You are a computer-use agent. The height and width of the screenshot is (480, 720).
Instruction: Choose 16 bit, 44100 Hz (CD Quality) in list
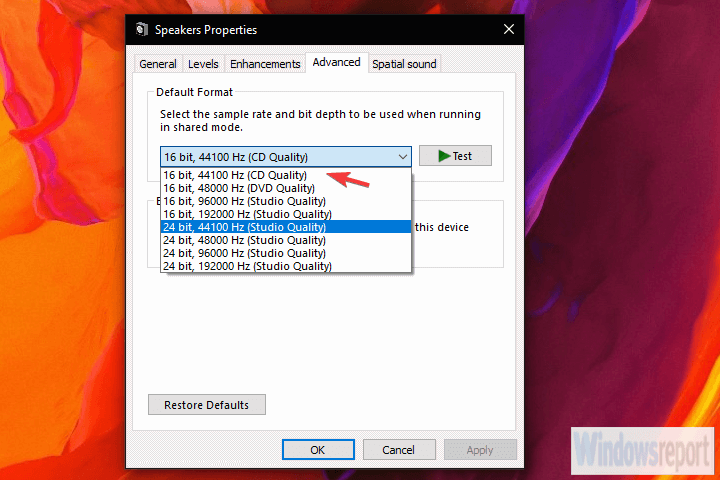[x=286, y=175]
